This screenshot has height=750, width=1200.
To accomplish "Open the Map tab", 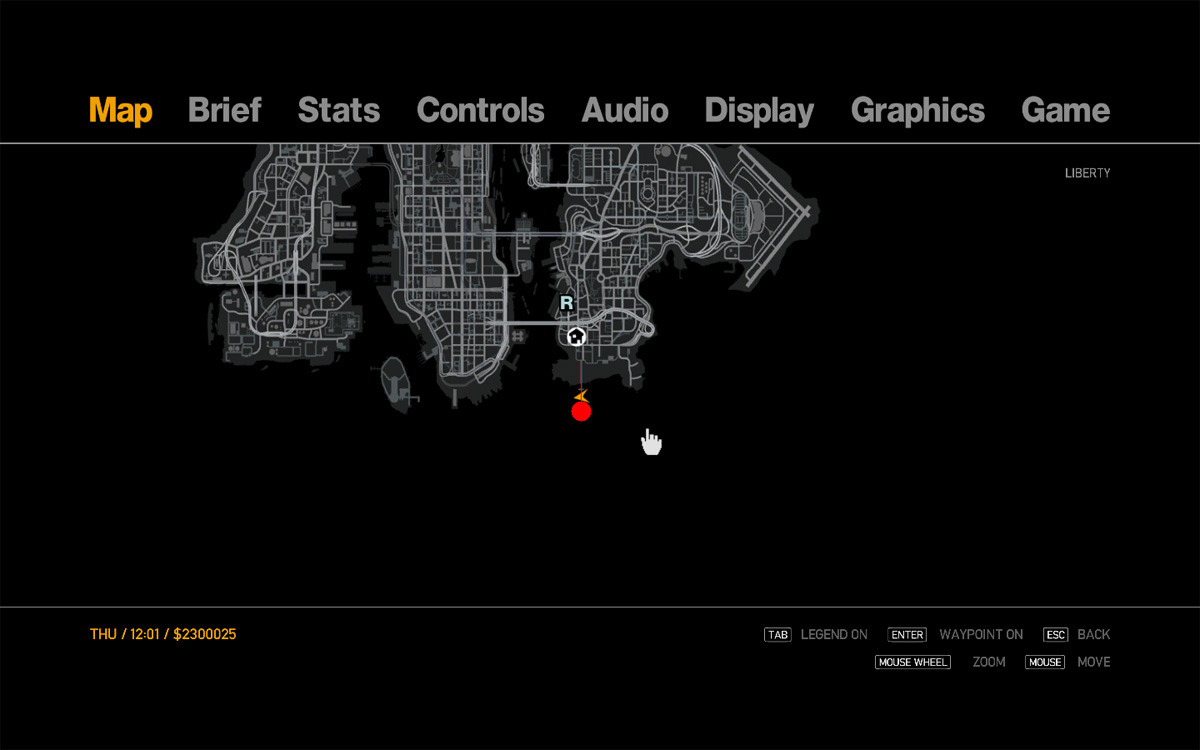I will pyautogui.click(x=120, y=110).
